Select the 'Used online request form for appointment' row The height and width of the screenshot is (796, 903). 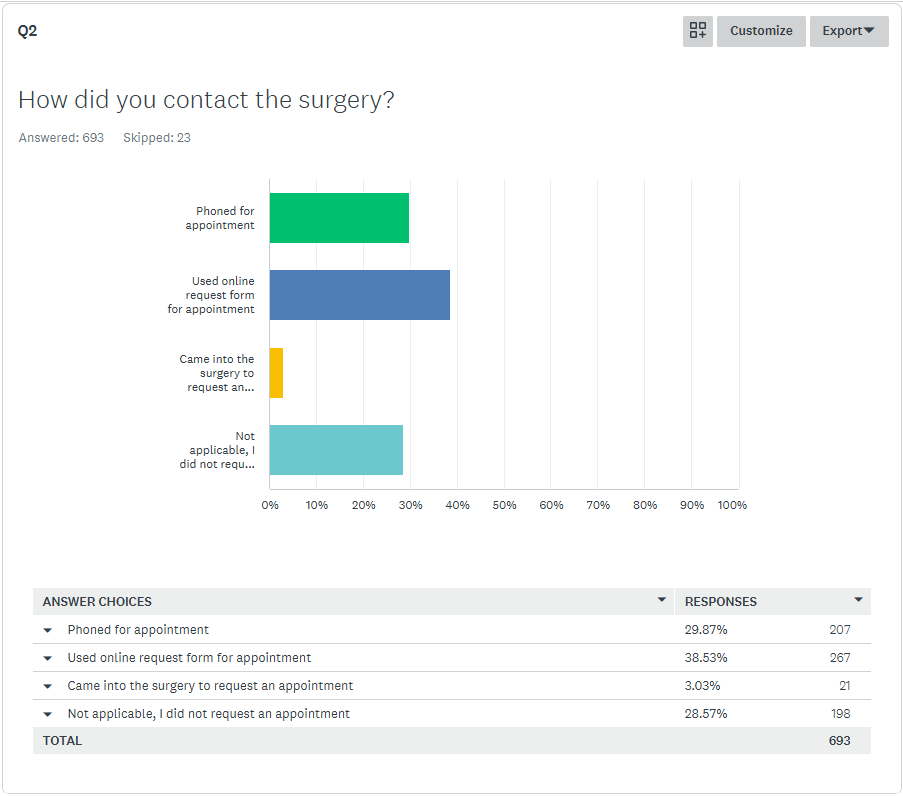(189, 658)
